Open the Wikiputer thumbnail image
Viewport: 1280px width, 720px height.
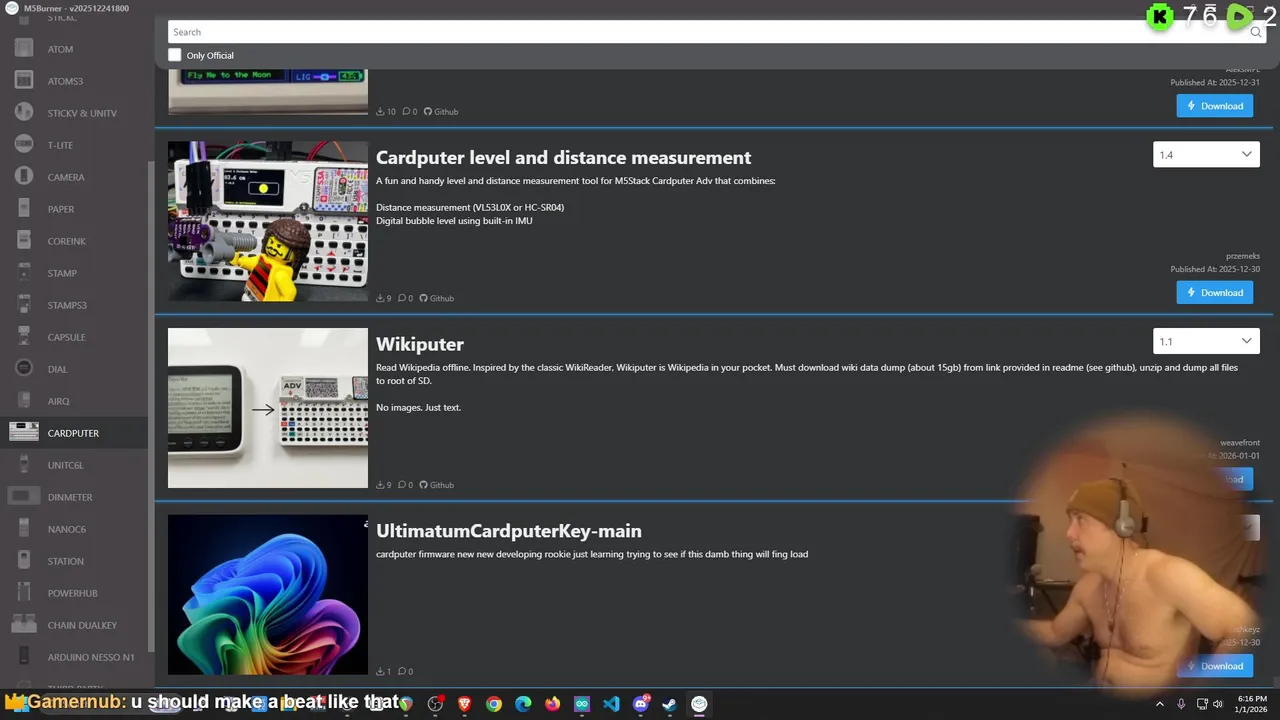pyautogui.click(x=268, y=408)
